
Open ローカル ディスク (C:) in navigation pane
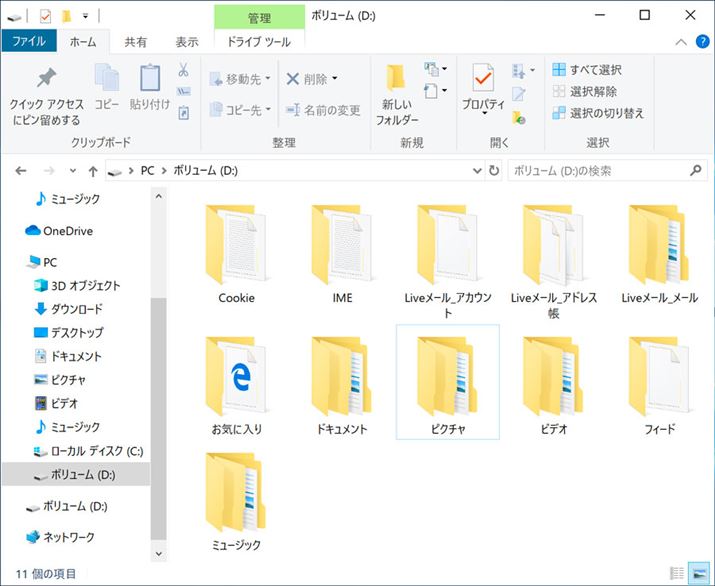[89, 451]
